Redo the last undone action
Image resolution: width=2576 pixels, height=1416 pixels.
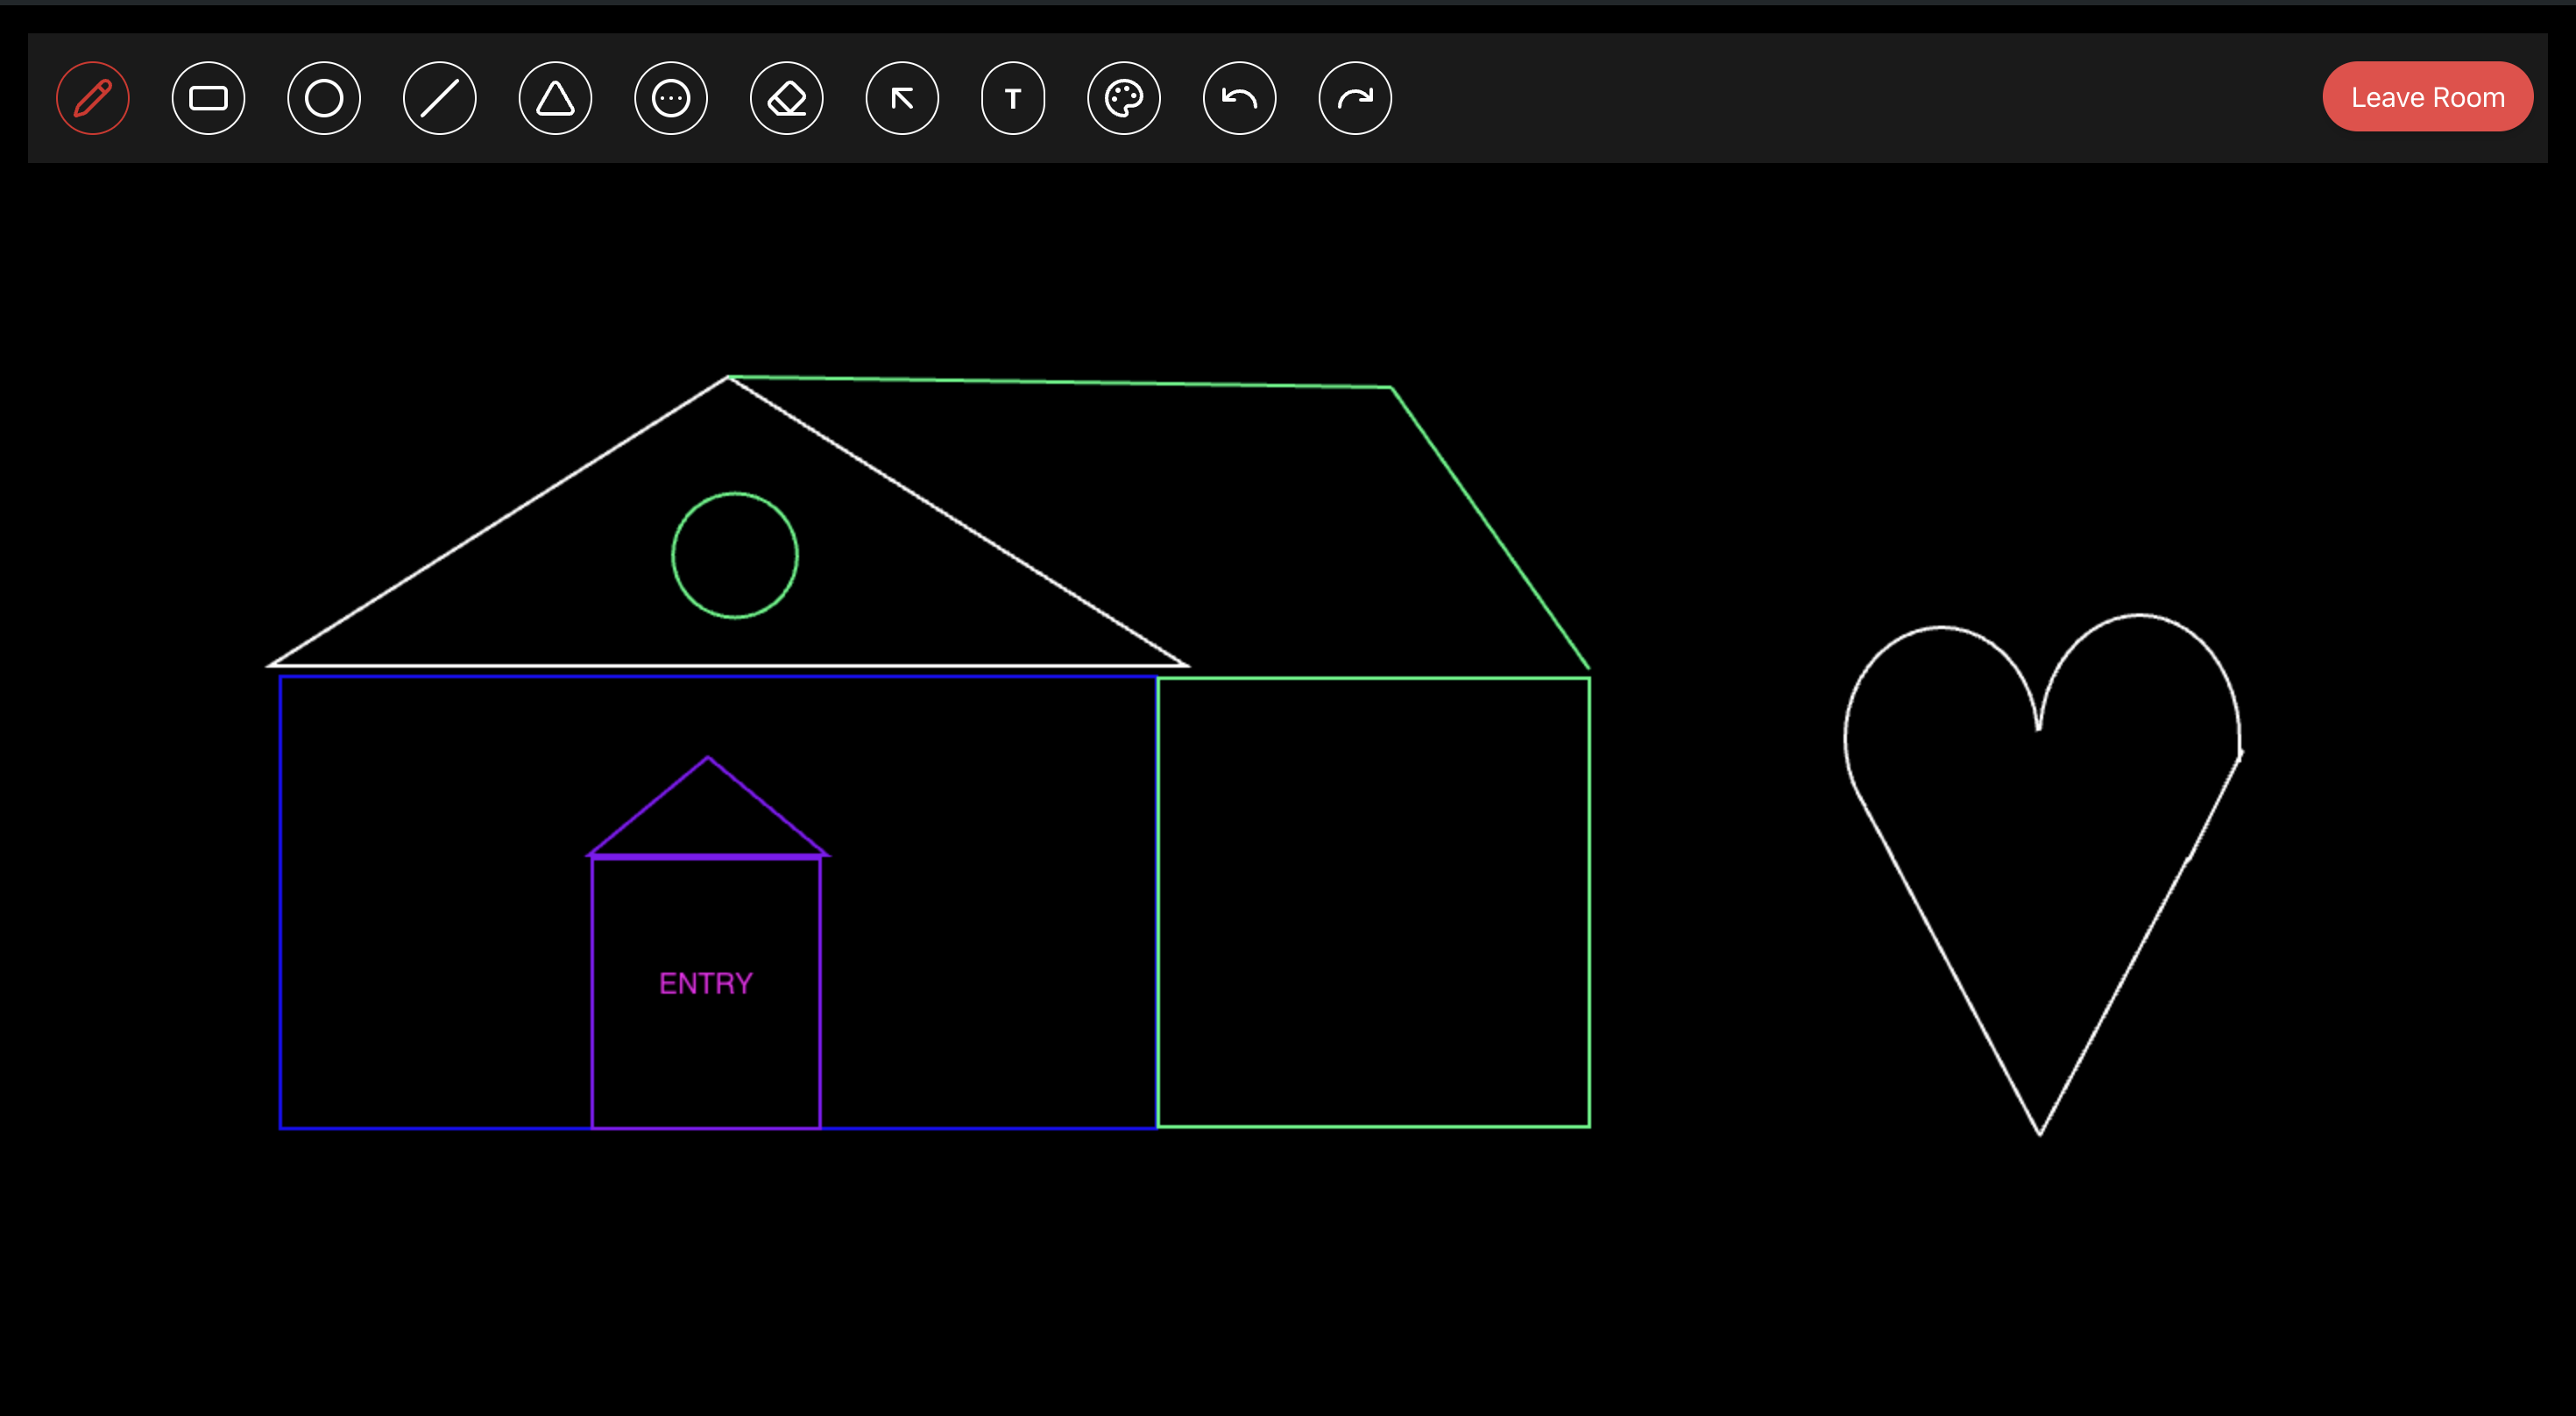click(1354, 97)
